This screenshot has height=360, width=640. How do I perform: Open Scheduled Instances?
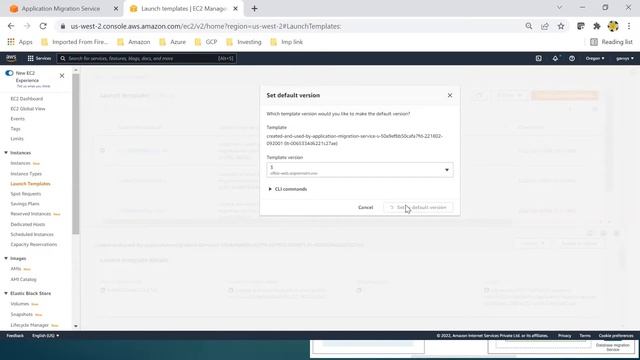point(32,234)
